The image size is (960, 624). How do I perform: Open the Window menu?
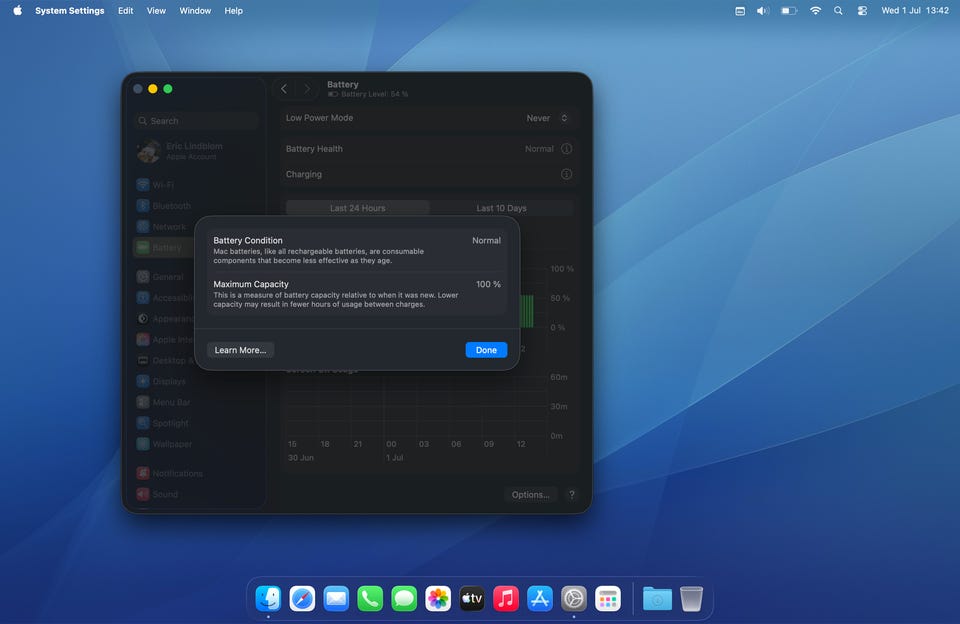(x=195, y=10)
